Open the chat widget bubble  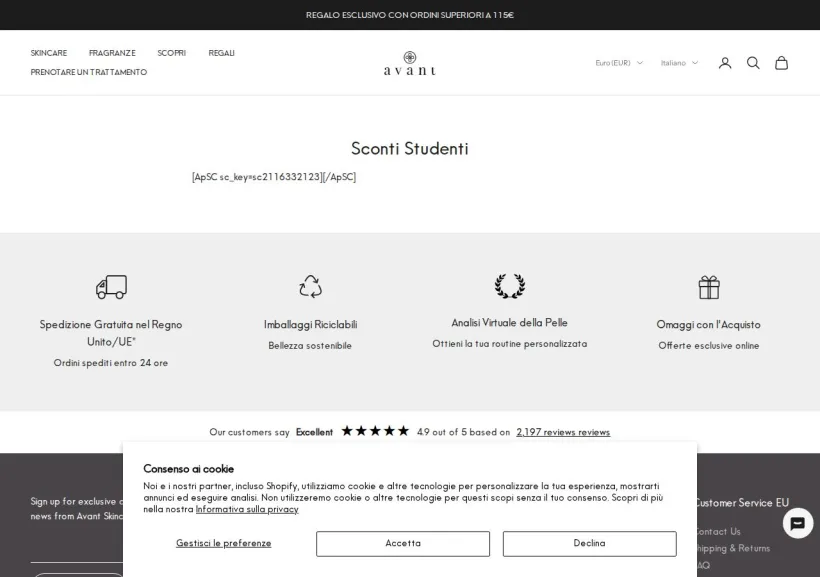coord(798,523)
